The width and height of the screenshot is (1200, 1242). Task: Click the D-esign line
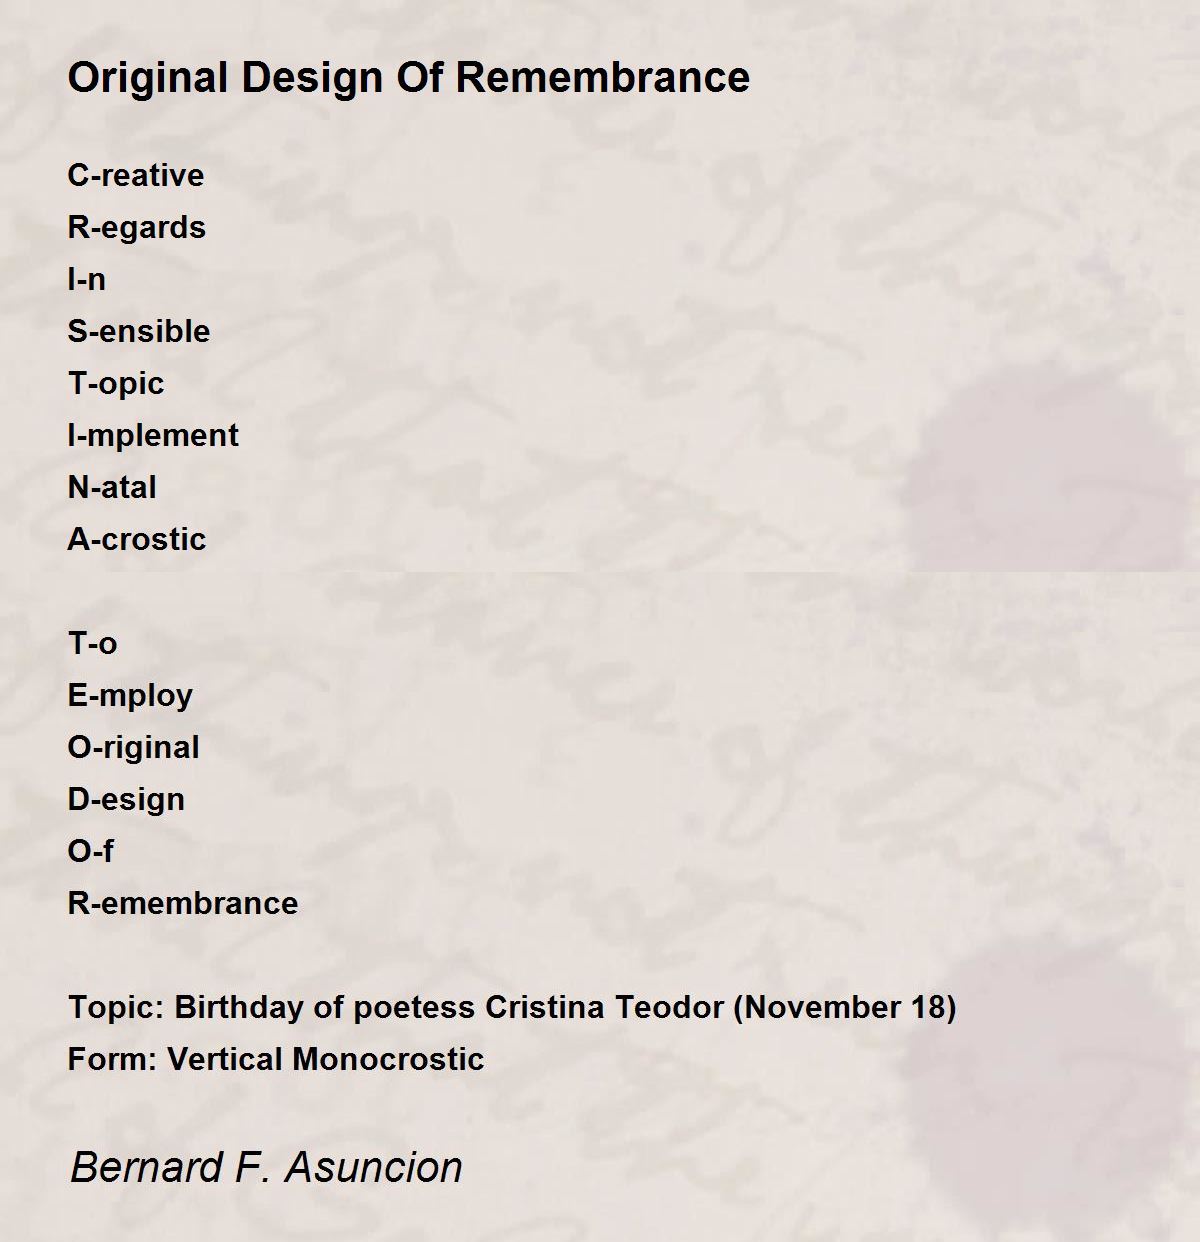click(126, 799)
